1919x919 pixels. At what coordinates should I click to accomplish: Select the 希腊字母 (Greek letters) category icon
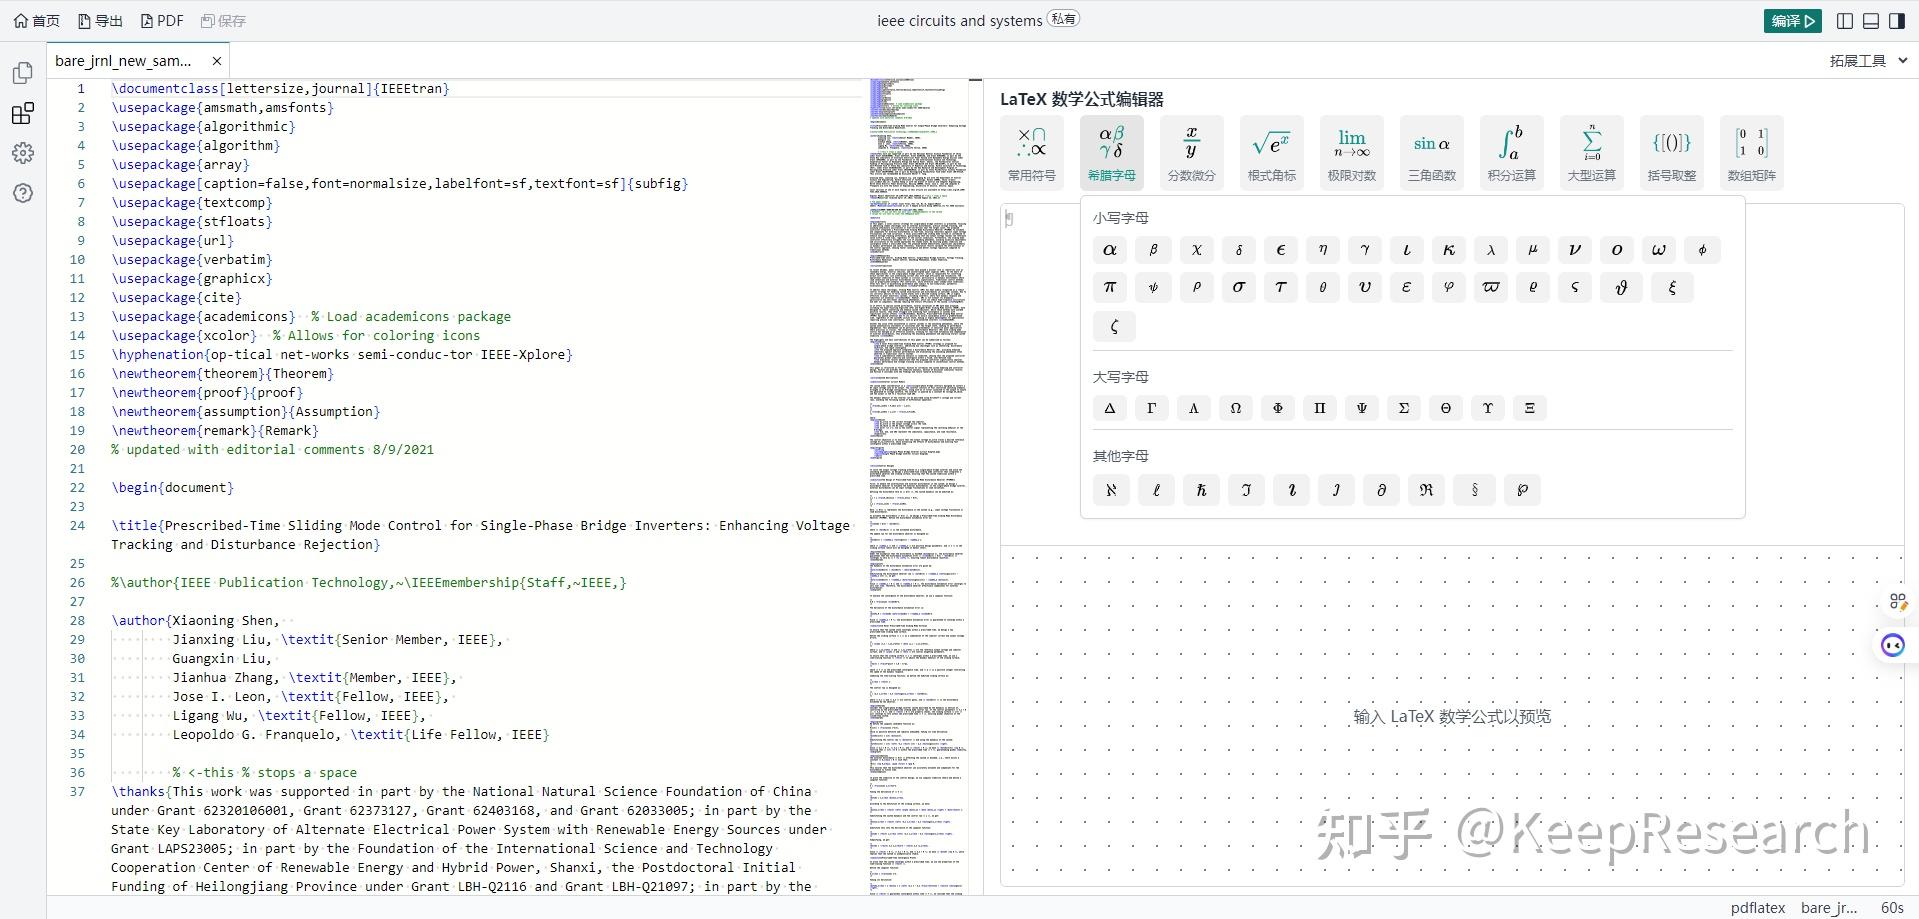click(x=1111, y=152)
